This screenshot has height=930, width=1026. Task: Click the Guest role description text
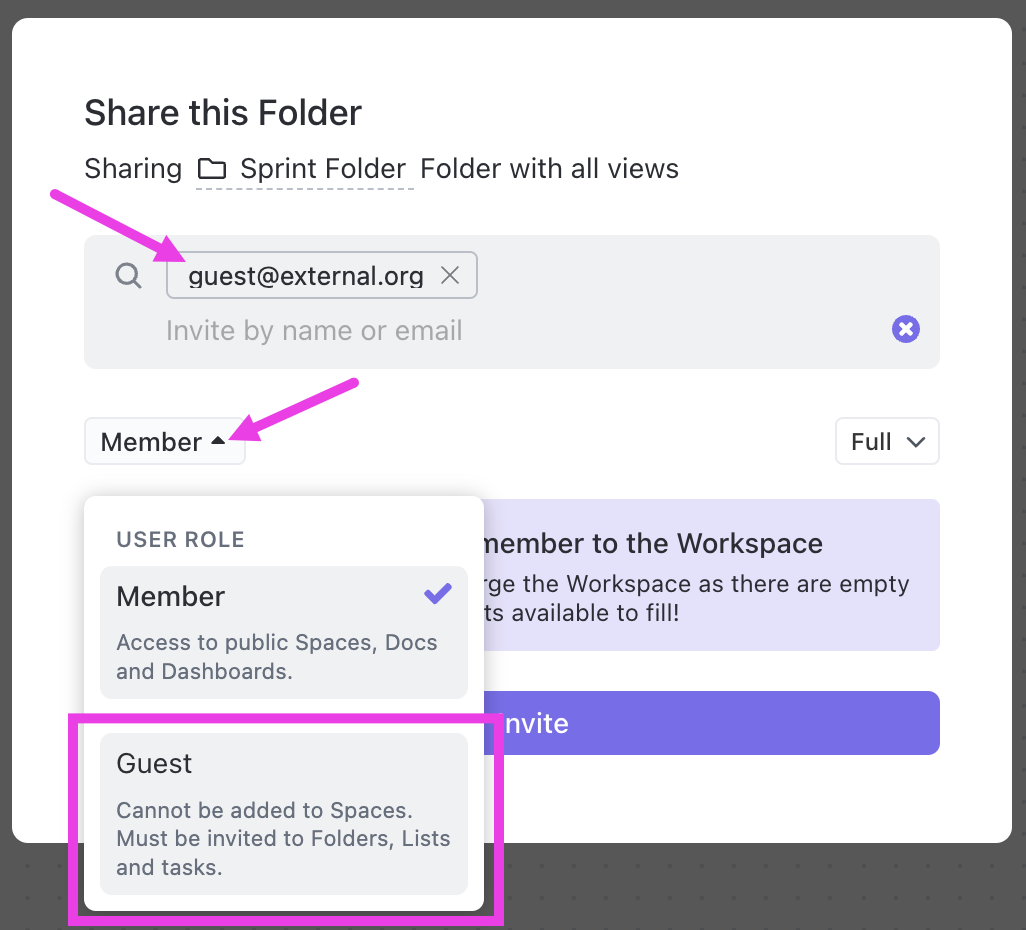(x=283, y=838)
